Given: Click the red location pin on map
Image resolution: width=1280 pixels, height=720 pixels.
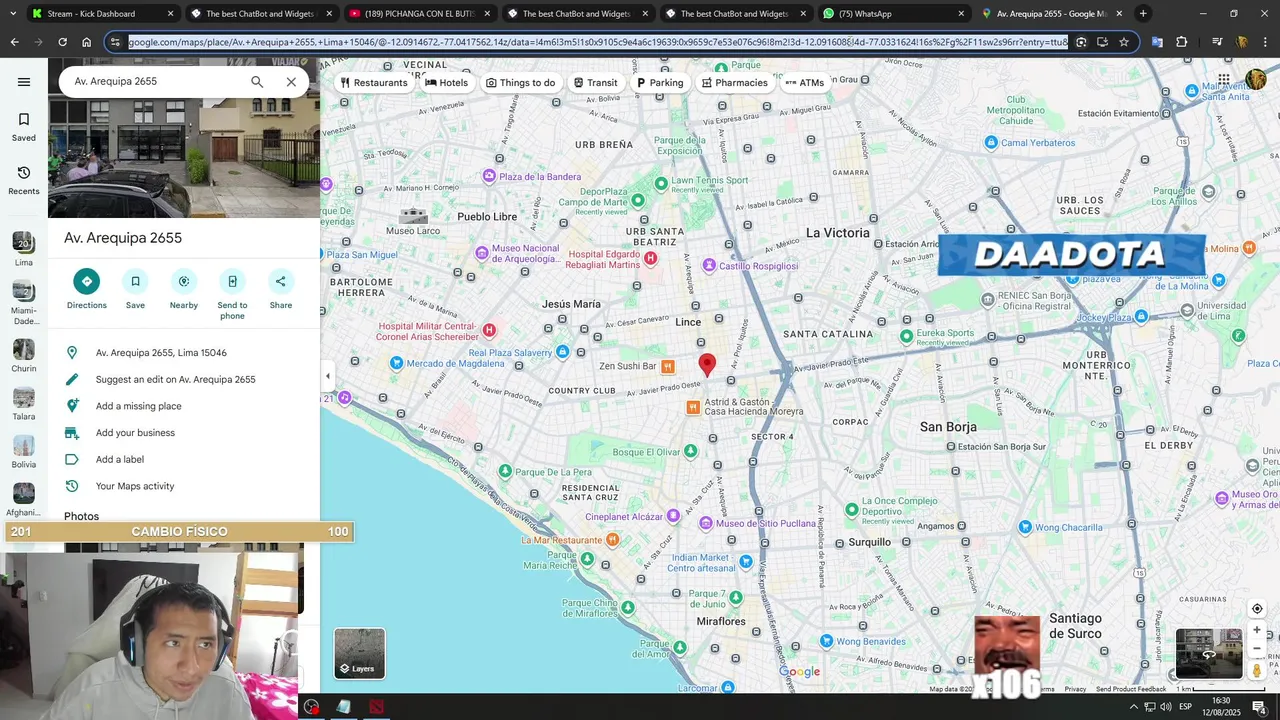Looking at the screenshot, I should click(x=707, y=365).
